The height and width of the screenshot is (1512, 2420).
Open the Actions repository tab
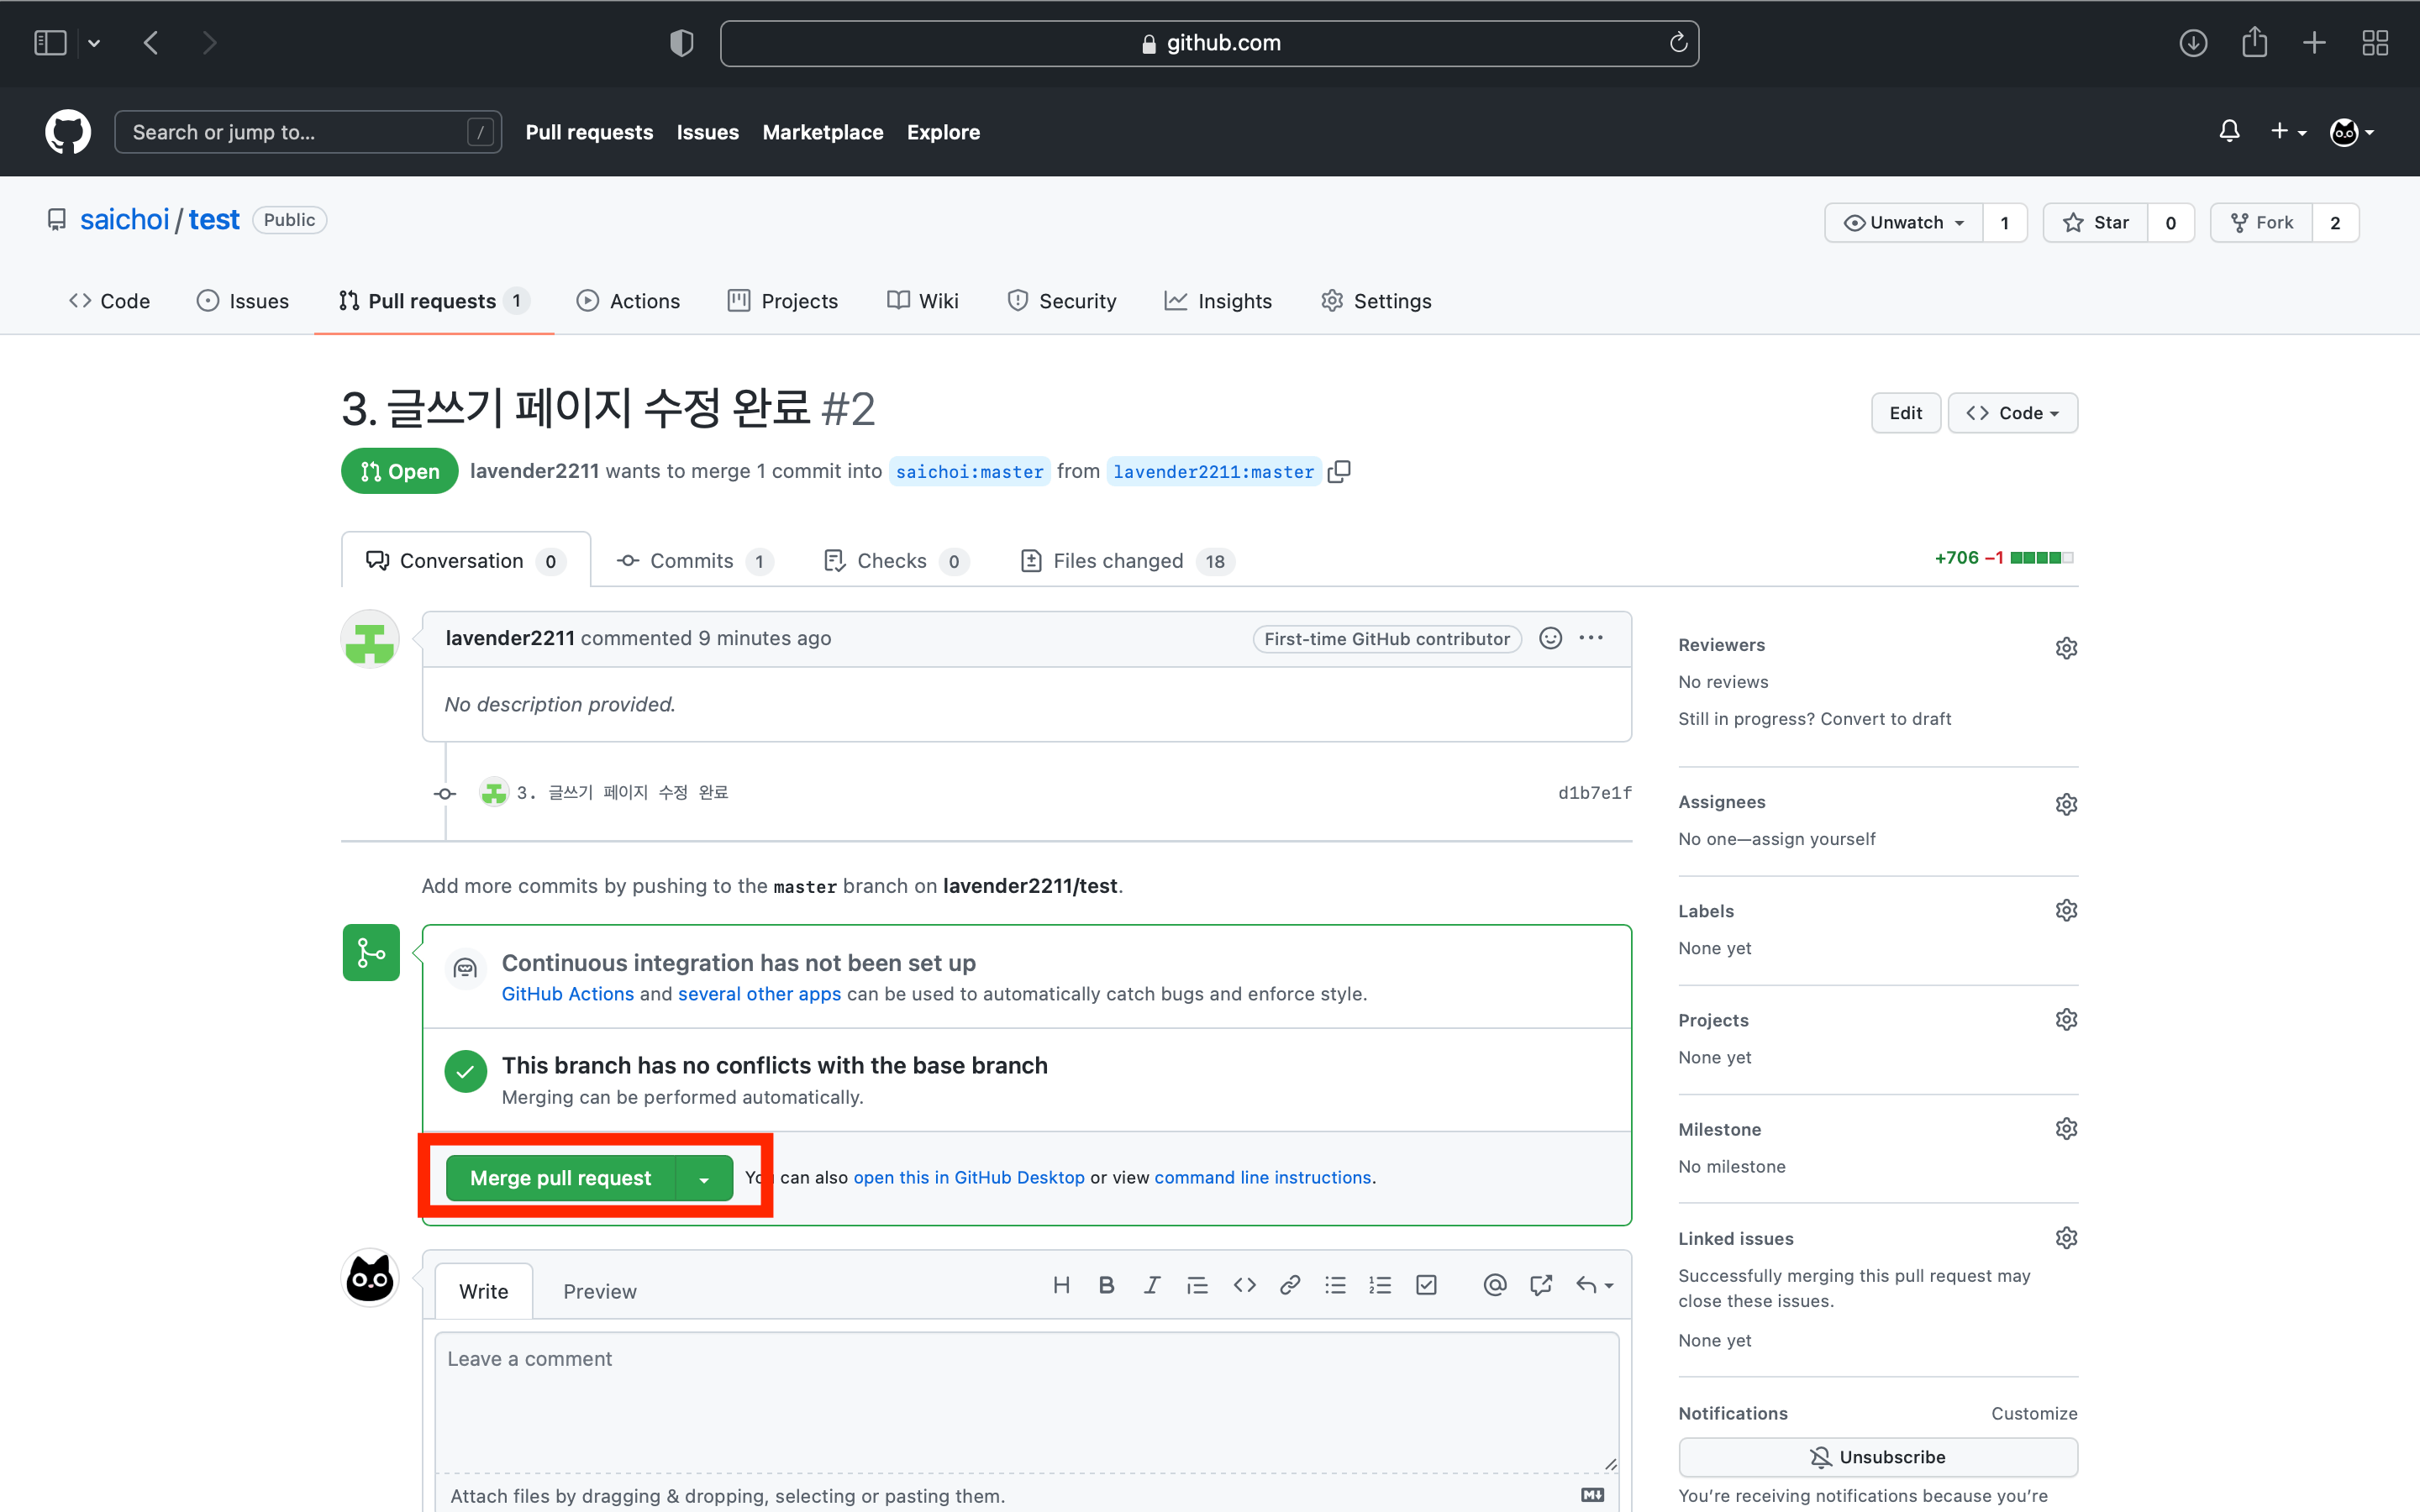pyautogui.click(x=628, y=301)
